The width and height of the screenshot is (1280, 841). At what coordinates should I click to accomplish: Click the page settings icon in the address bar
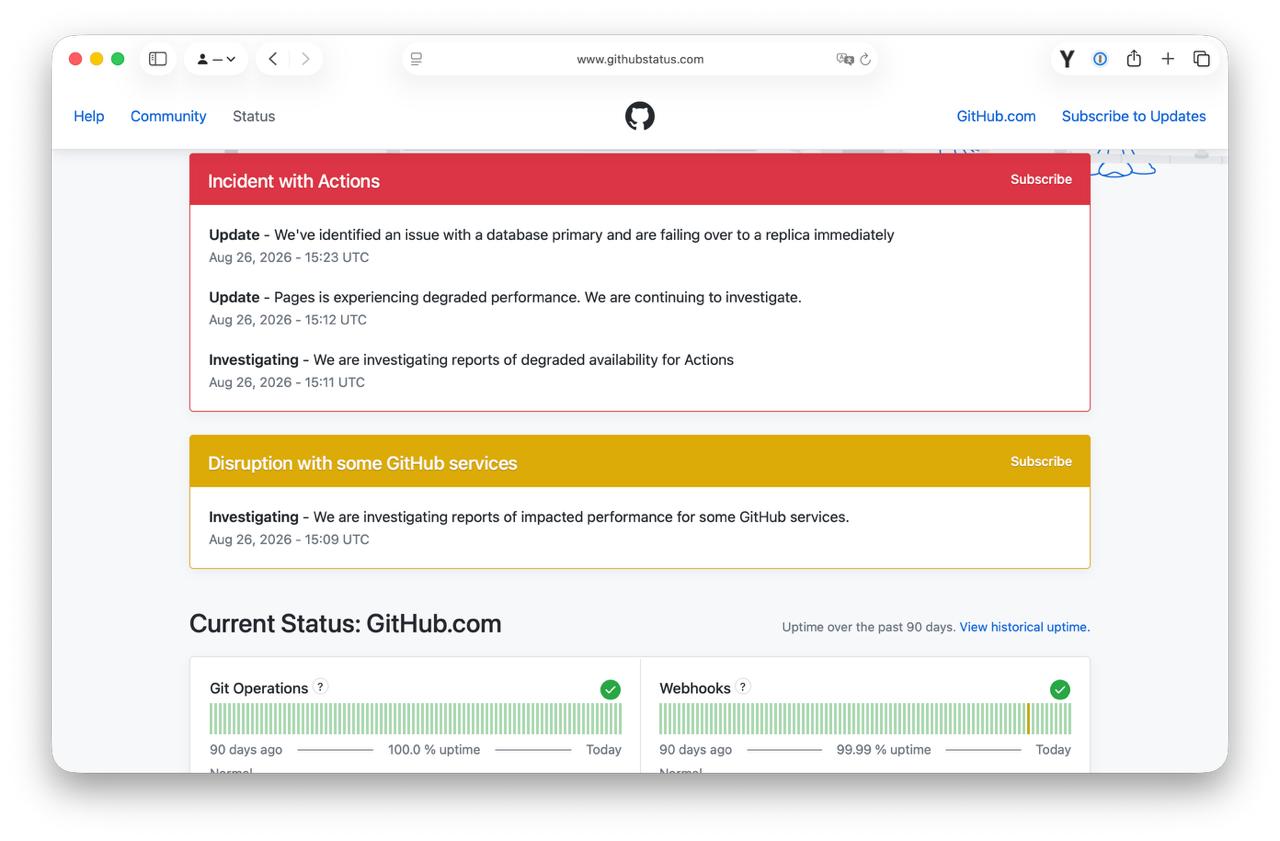pyautogui.click(x=417, y=59)
